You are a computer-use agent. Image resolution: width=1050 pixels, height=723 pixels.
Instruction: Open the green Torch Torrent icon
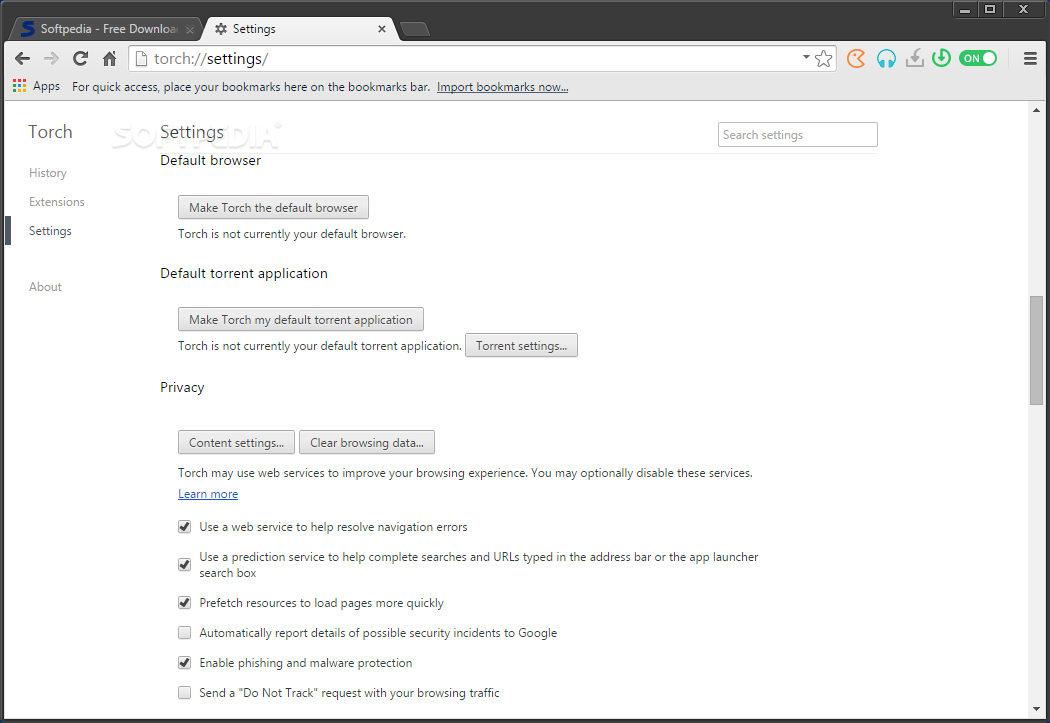click(x=942, y=59)
